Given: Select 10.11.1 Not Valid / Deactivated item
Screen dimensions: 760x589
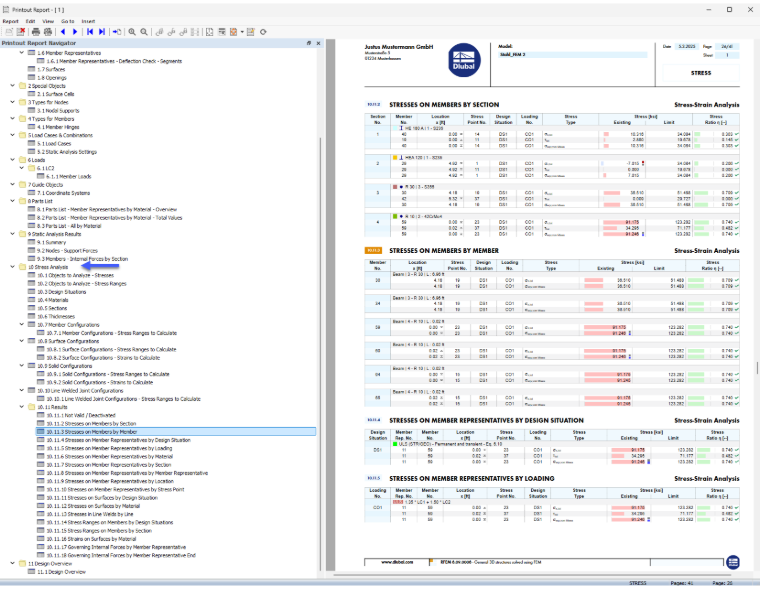Looking at the screenshot, I should pos(81,415).
